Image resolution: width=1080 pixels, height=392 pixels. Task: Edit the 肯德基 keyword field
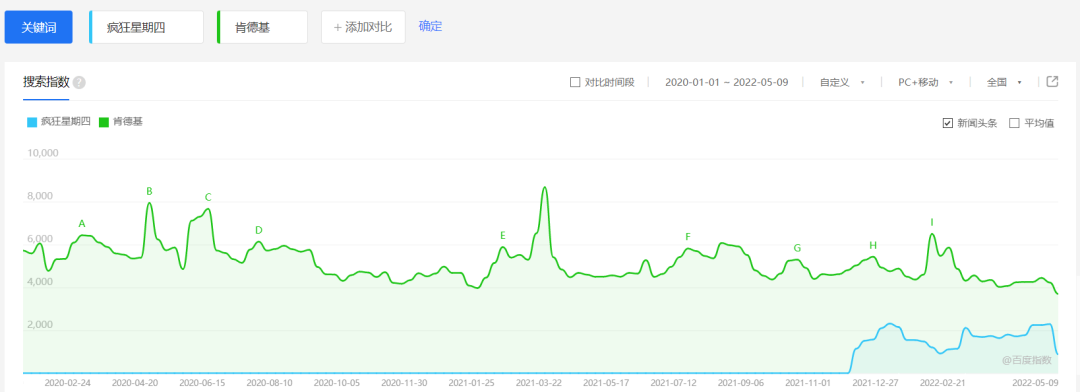click(262, 28)
